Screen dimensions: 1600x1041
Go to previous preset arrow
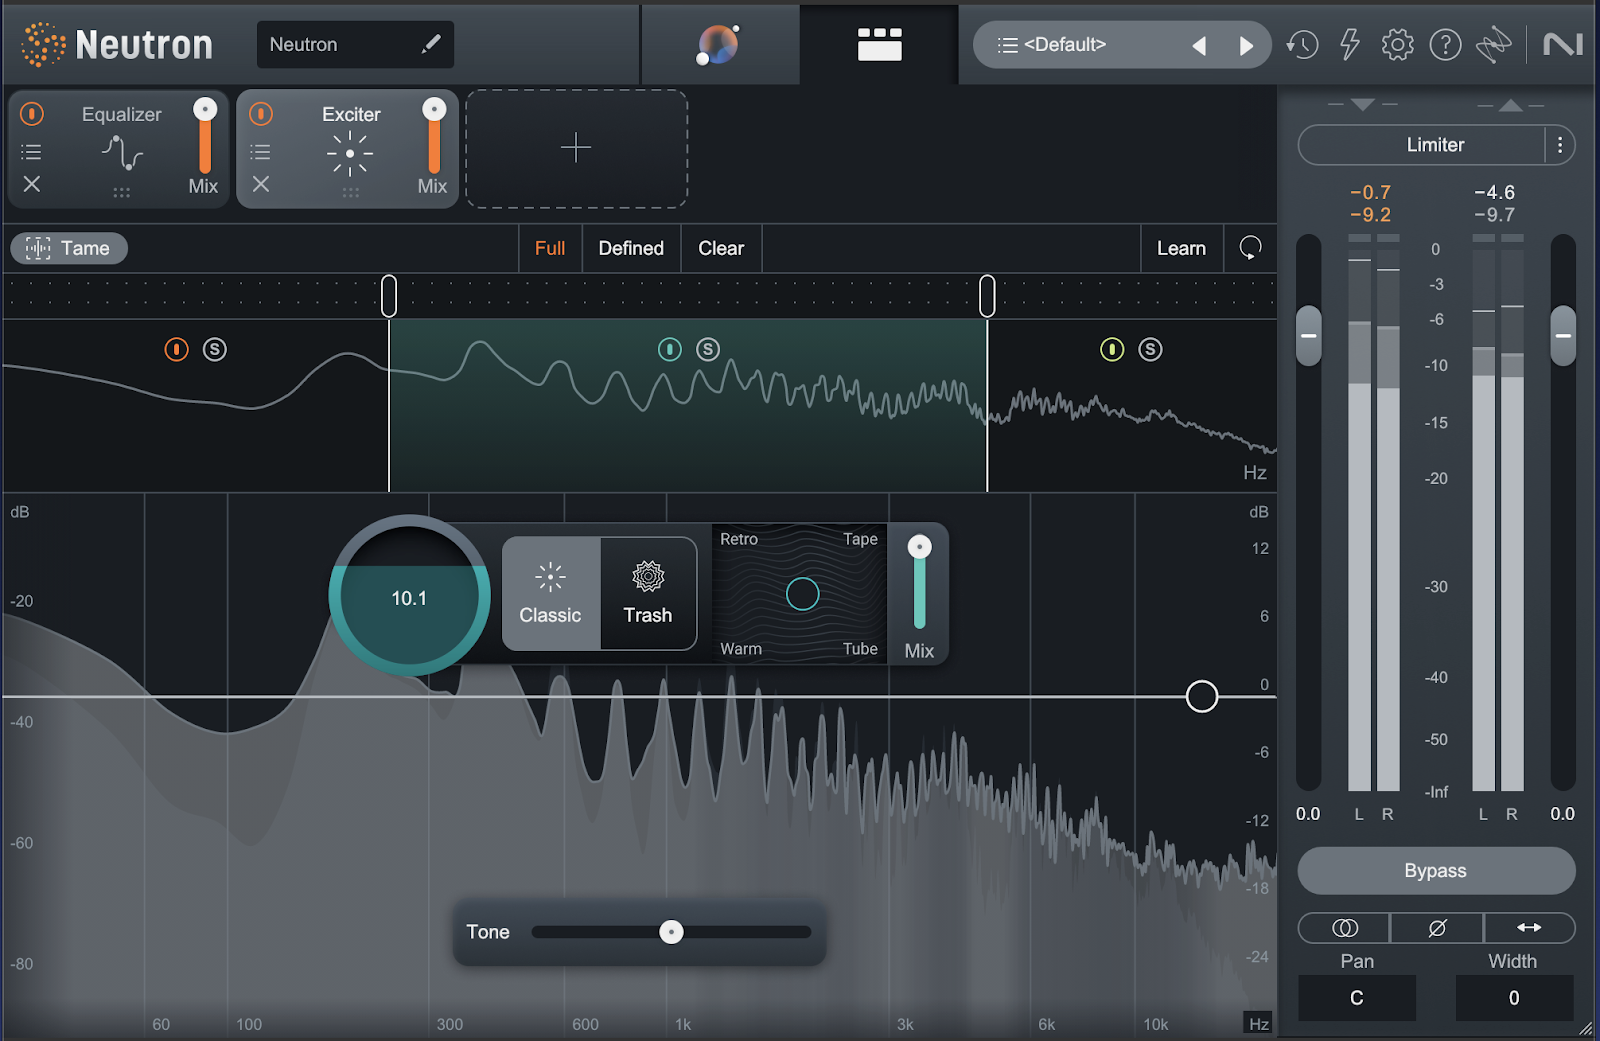point(1199,45)
